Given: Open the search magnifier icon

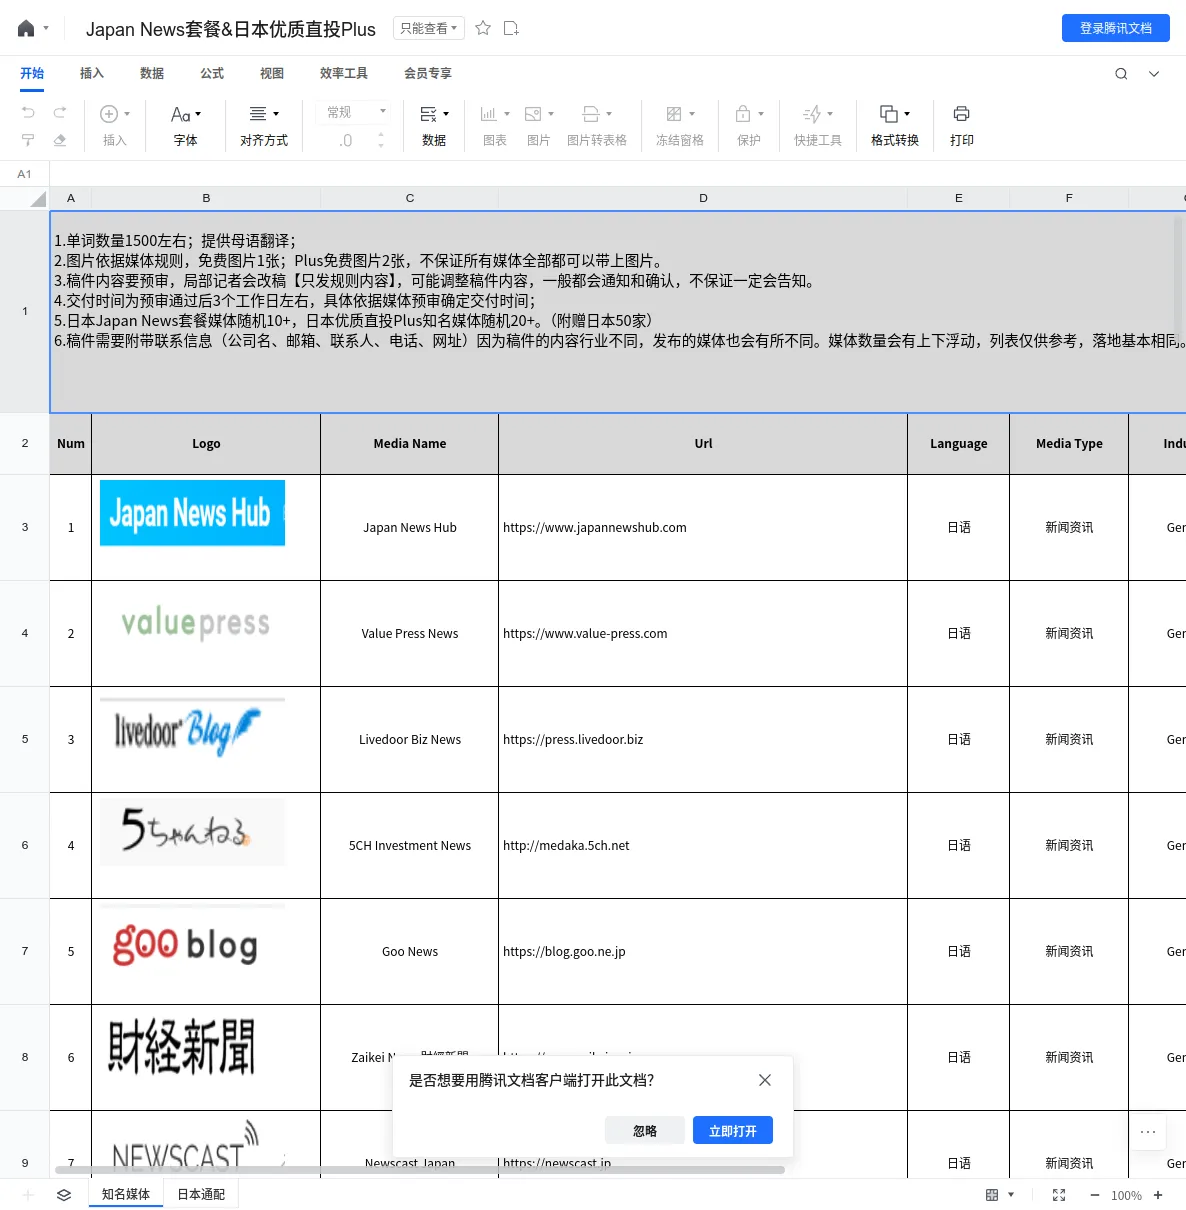Looking at the screenshot, I should tap(1121, 74).
